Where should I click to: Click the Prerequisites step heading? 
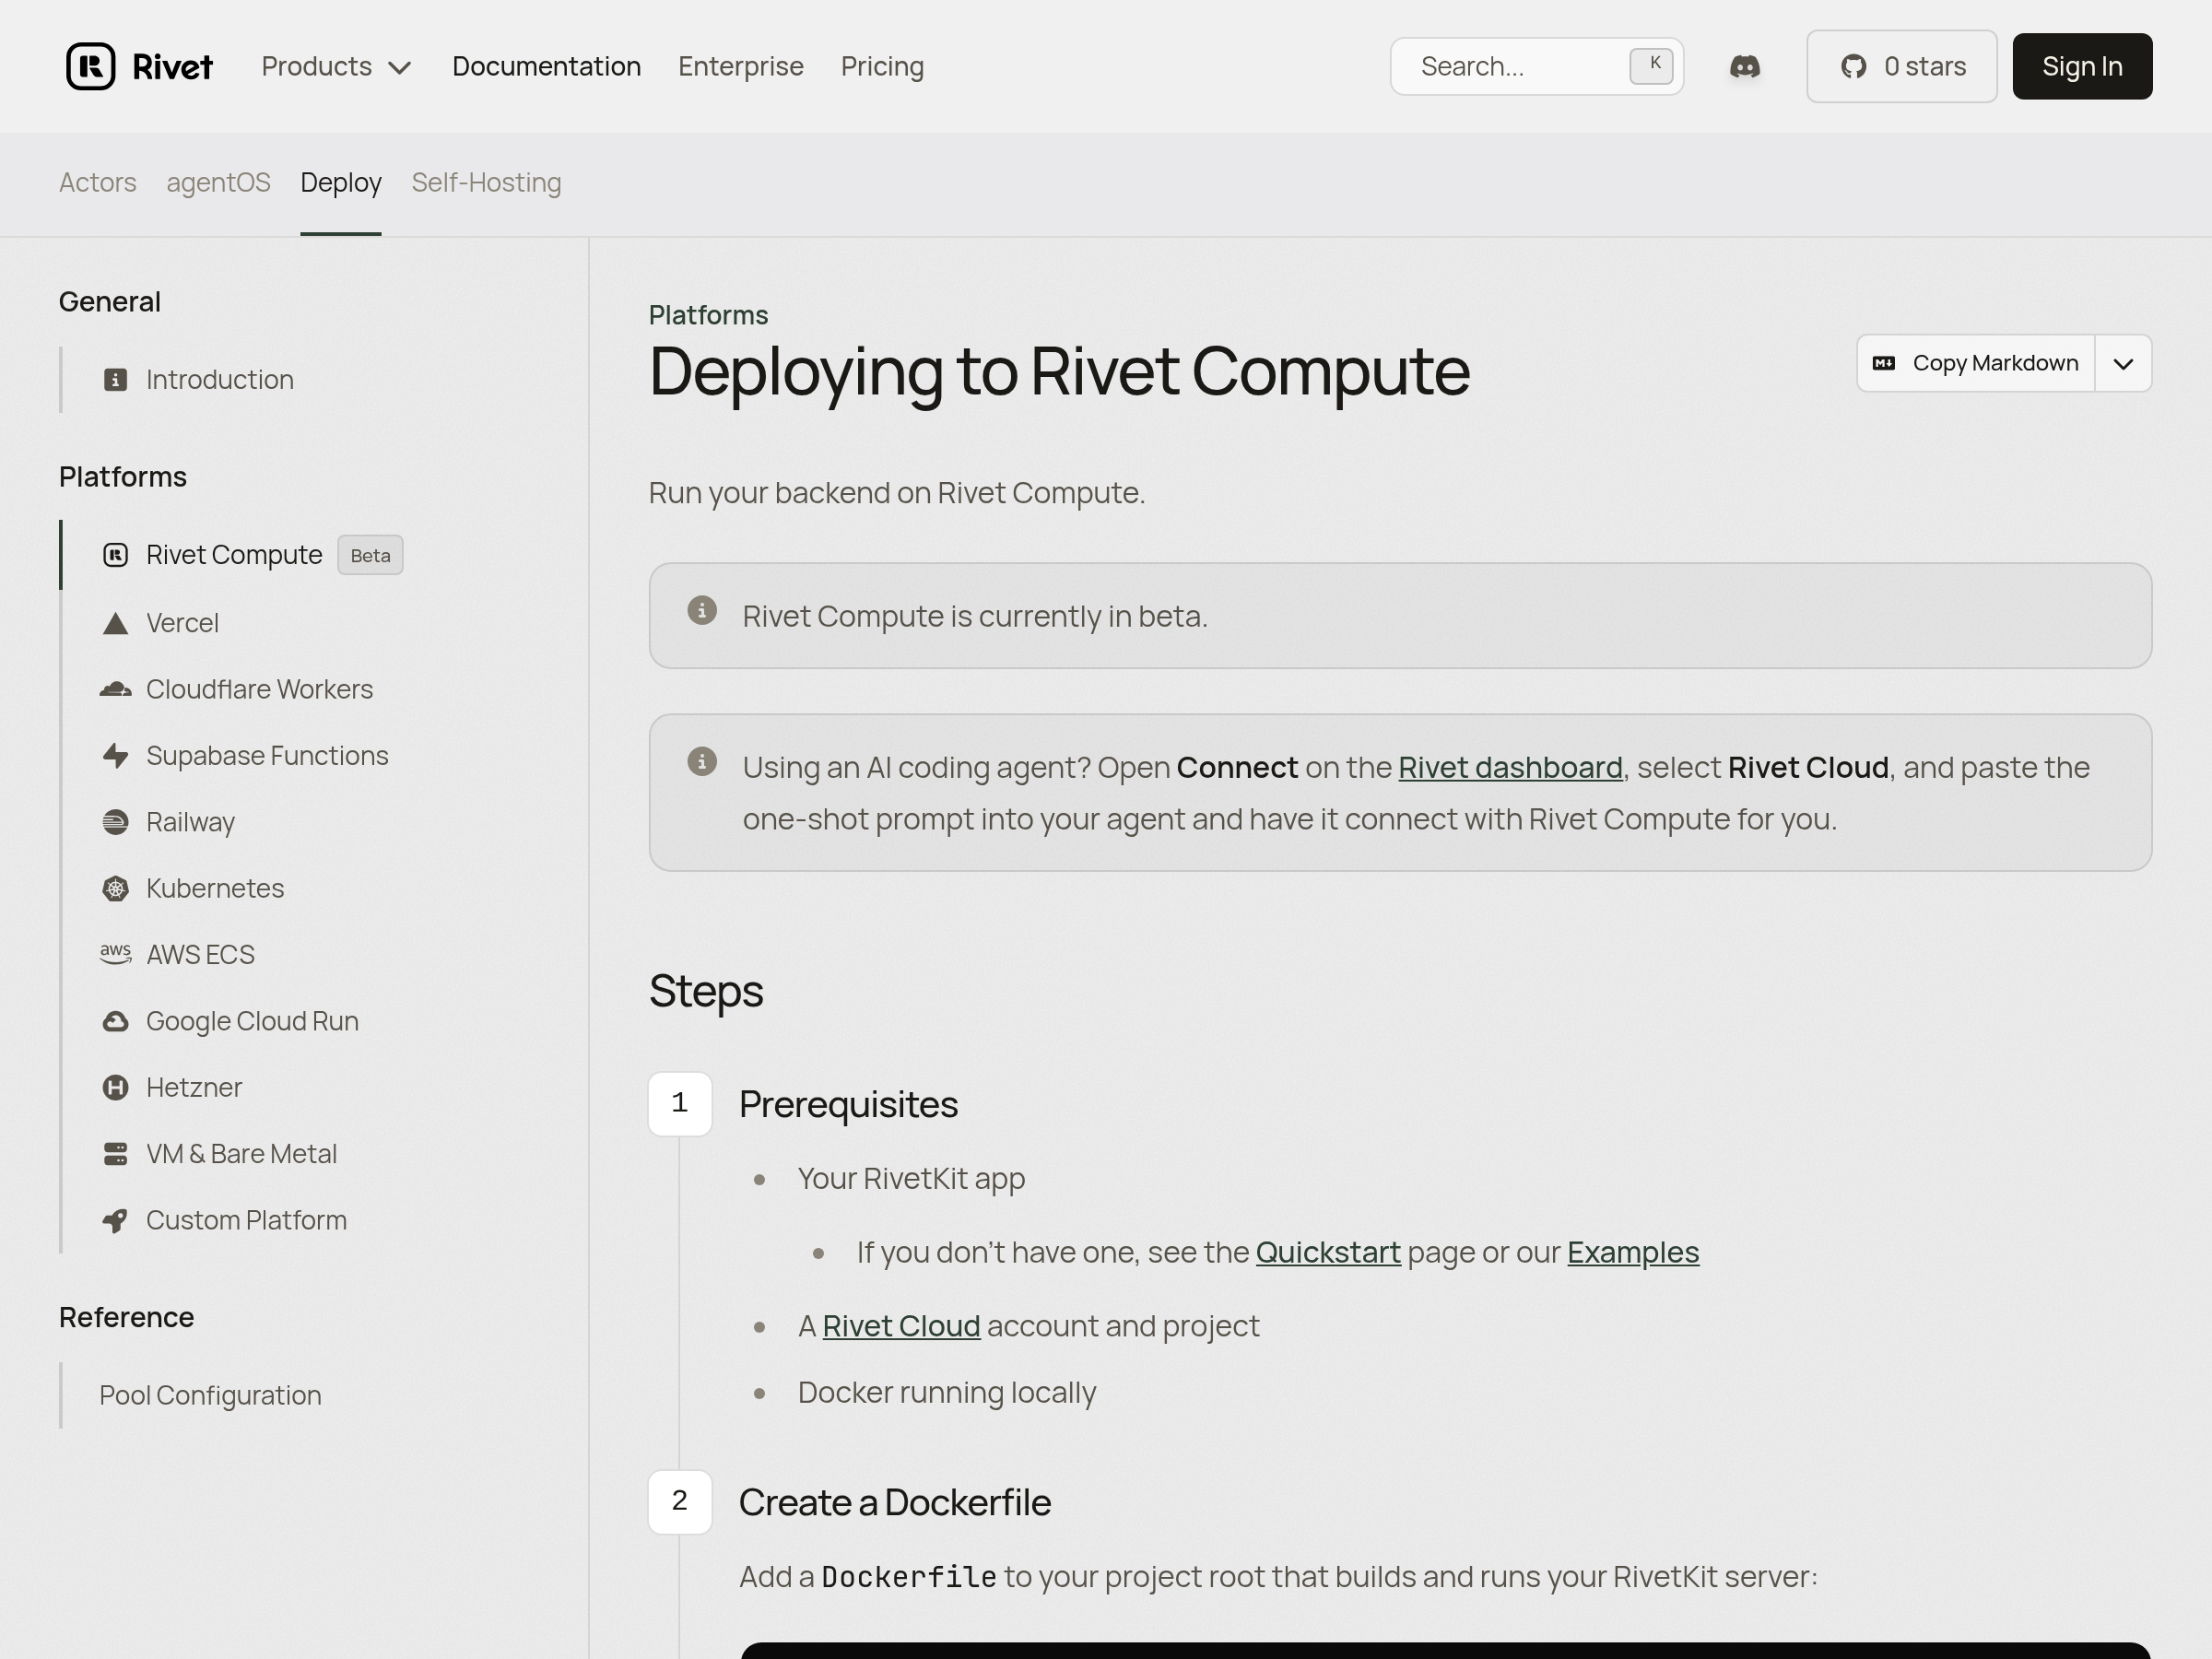point(848,1104)
